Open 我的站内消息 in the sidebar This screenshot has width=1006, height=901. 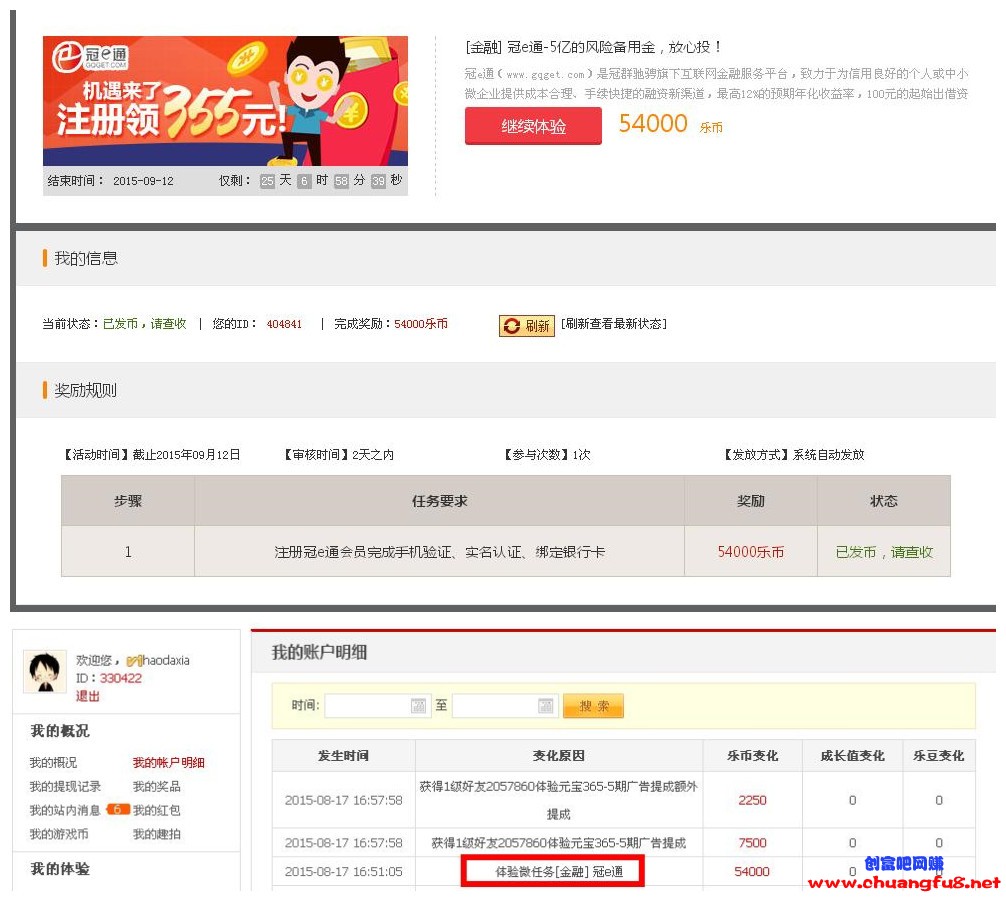pyautogui.click(x=65, y=810)
